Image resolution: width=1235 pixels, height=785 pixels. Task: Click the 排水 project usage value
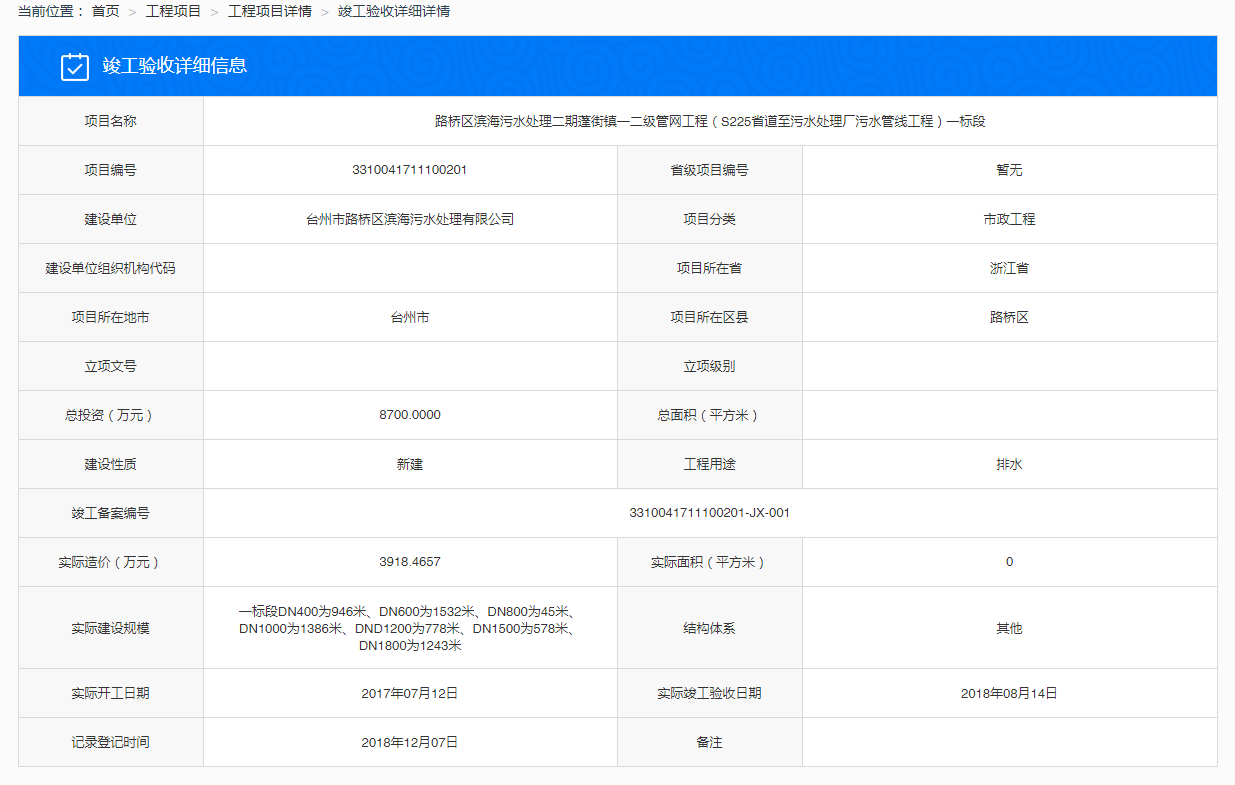click(1009, 464)
